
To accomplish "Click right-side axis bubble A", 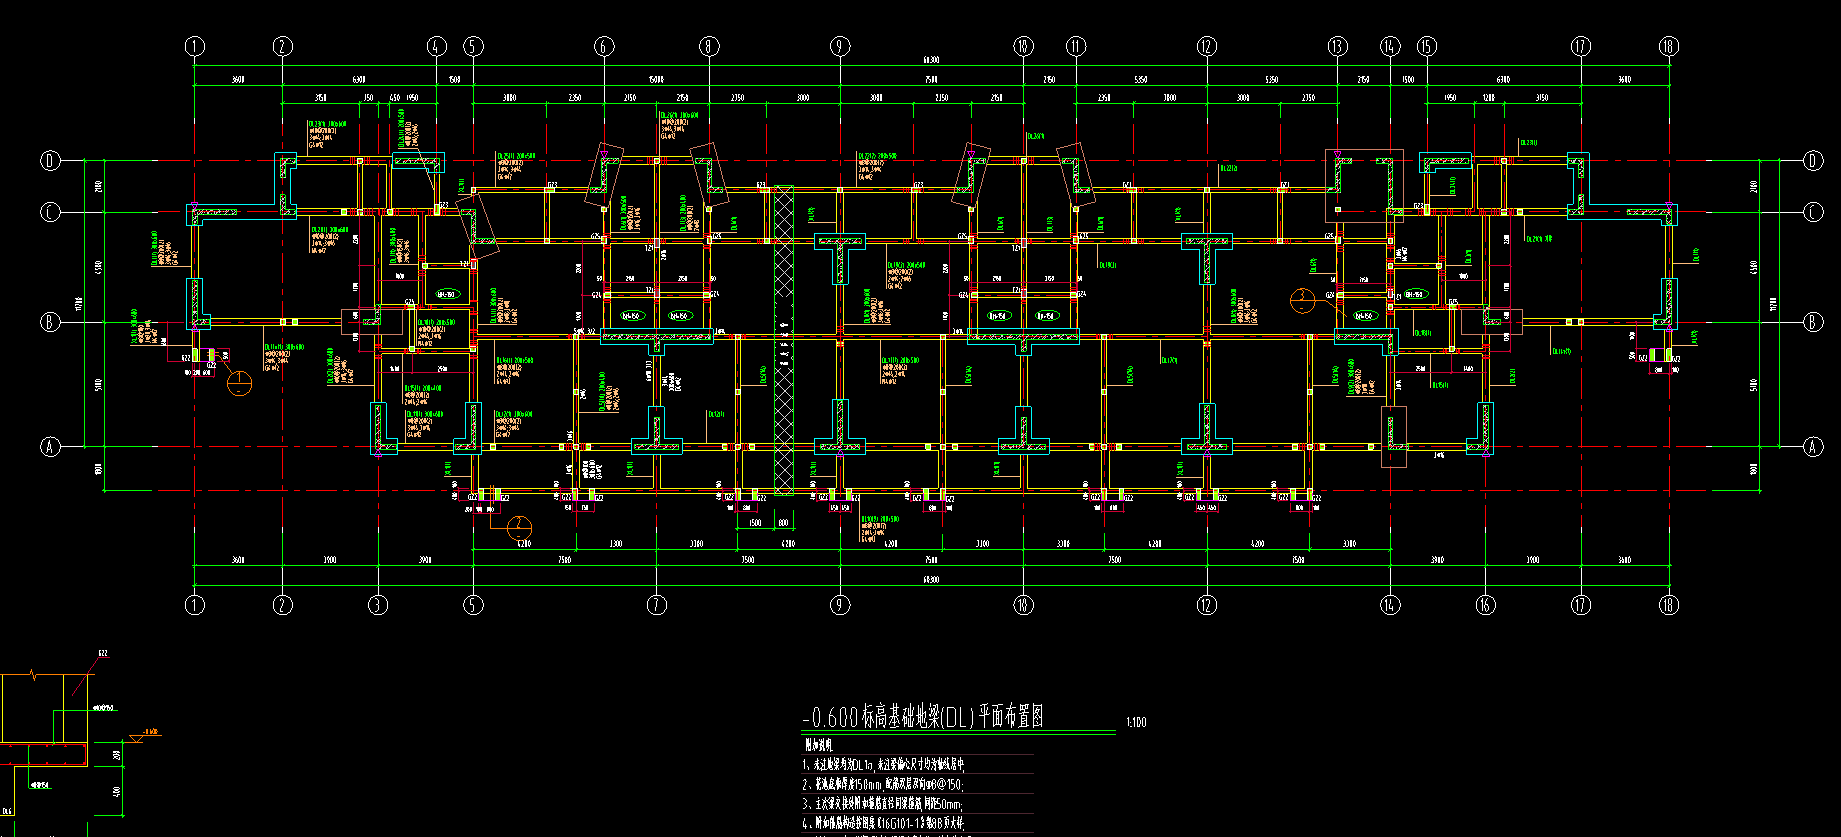I will click(1813, 447).
